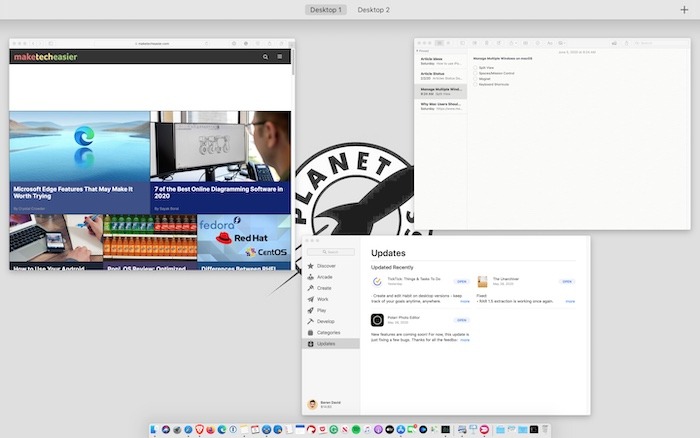Open hamburger menu on maketecheasier page
Screen dimensions: 700x438
click(279, 57)
